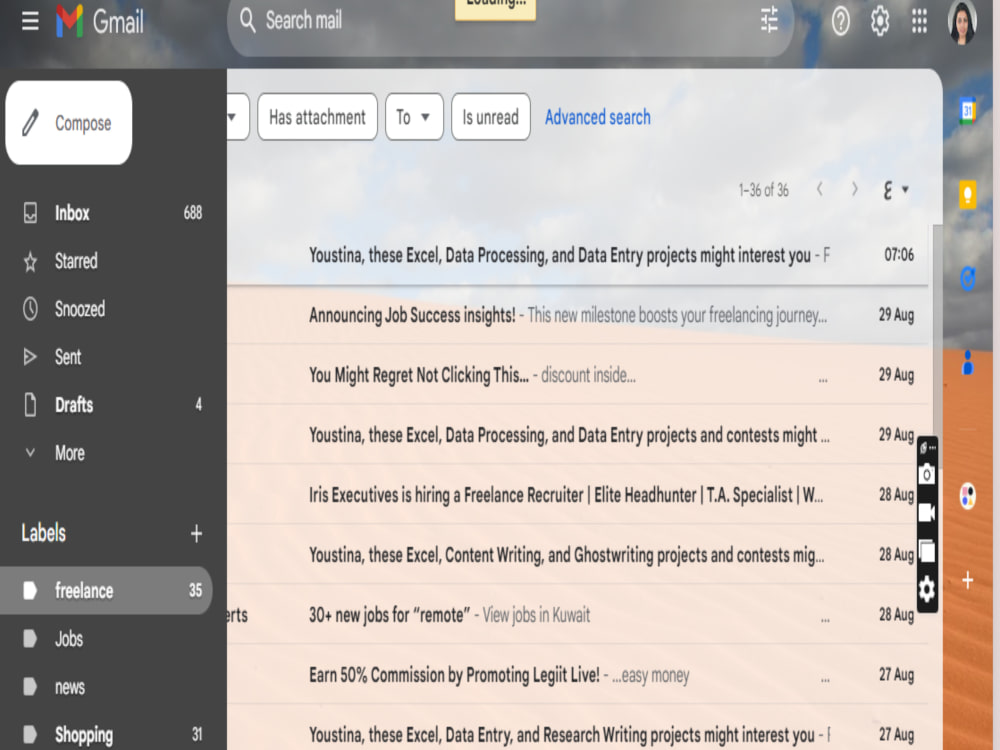The width and height of the screenshot is (1000, 750).
Task: Open You Might Regret Not Clicking email
Action: tap(578, 375)
